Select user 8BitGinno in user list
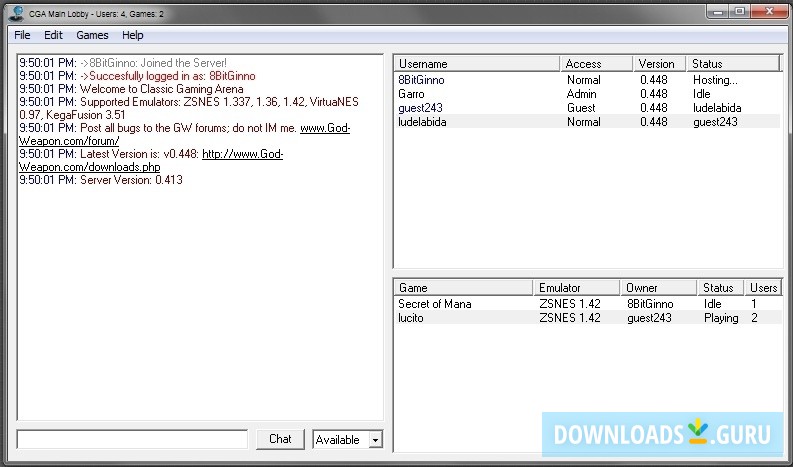This screenshot has width=793, height=467. coord(421,80)
